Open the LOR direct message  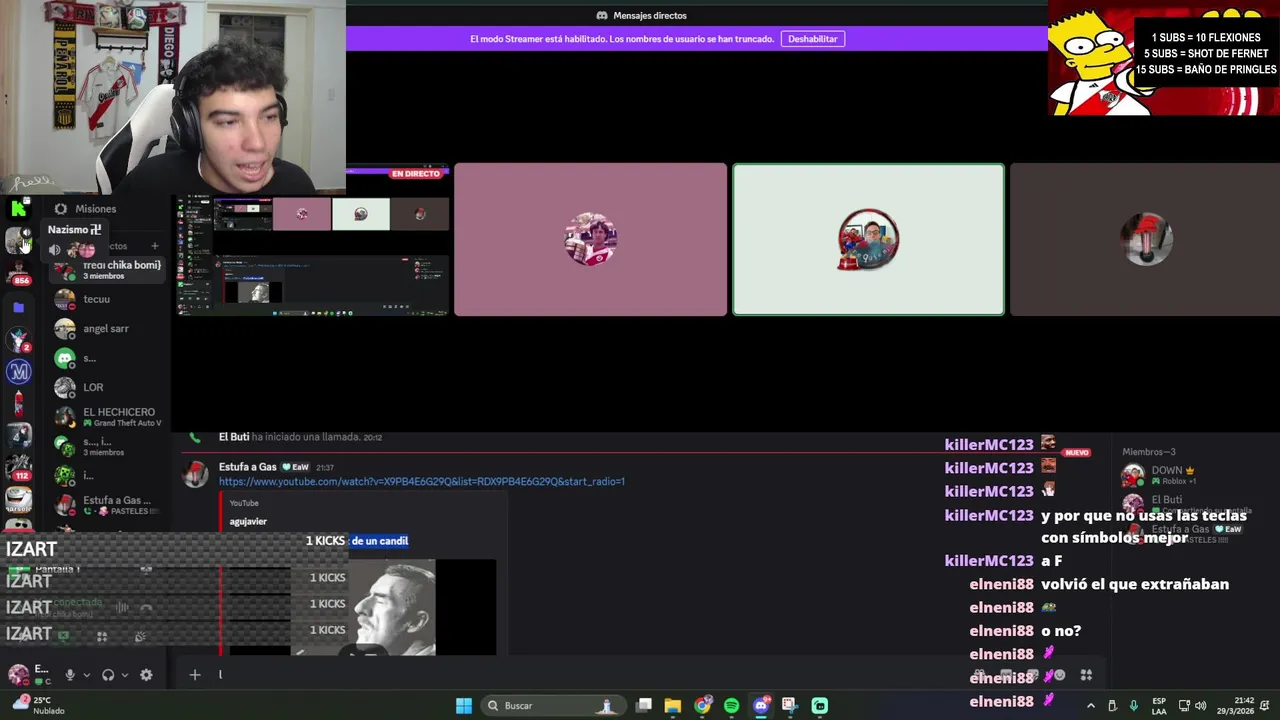108,387
